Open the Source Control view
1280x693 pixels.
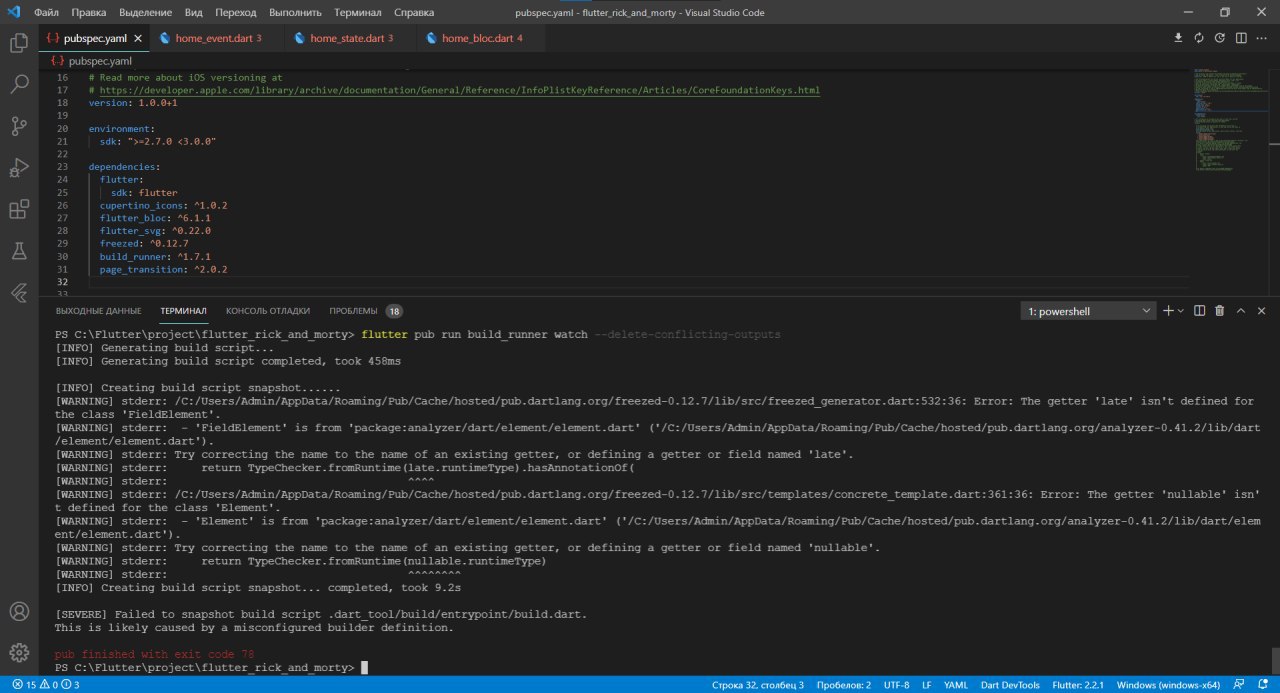tap(19, 126)
